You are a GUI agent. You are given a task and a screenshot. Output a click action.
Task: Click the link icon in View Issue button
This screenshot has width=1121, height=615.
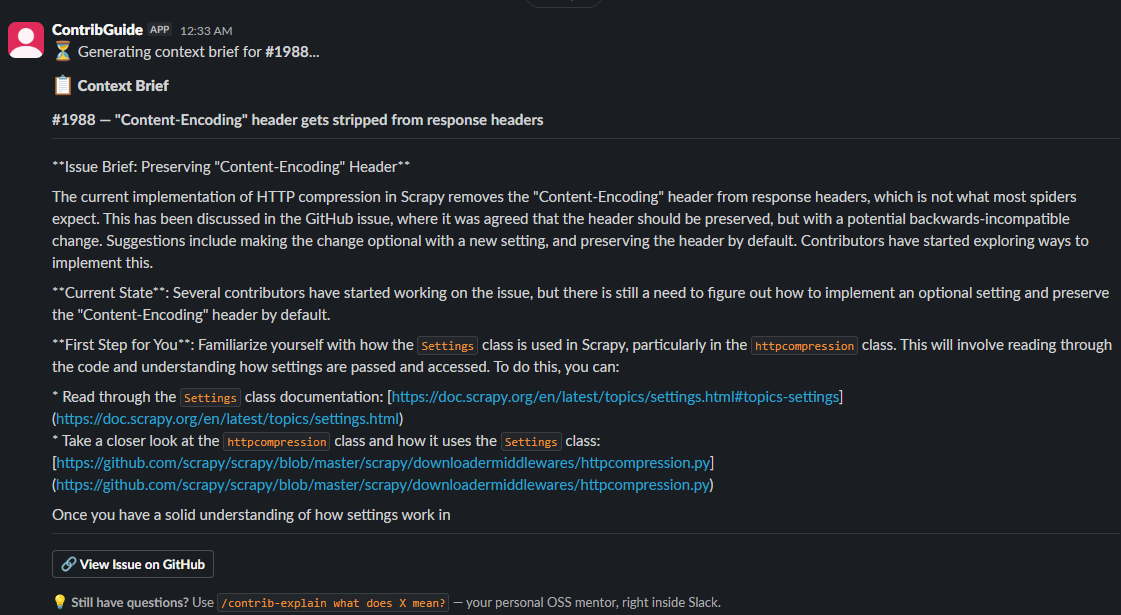pos(69,564)
